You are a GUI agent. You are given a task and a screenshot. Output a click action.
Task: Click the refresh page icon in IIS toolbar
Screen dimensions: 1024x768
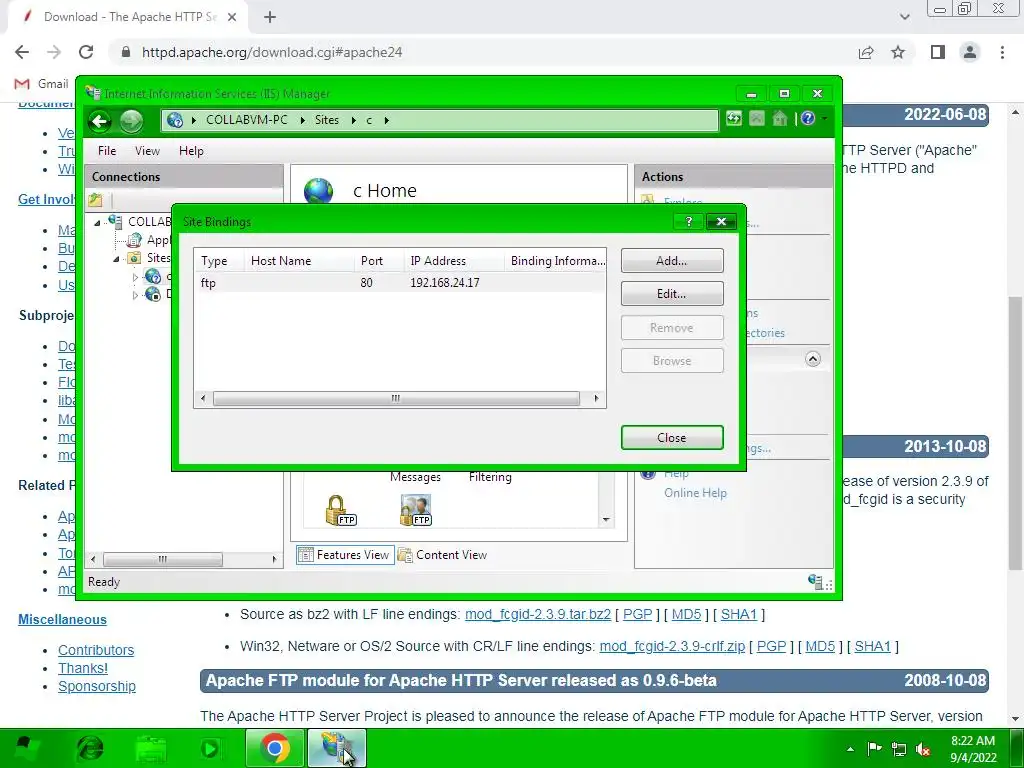(x=733, y=118)
